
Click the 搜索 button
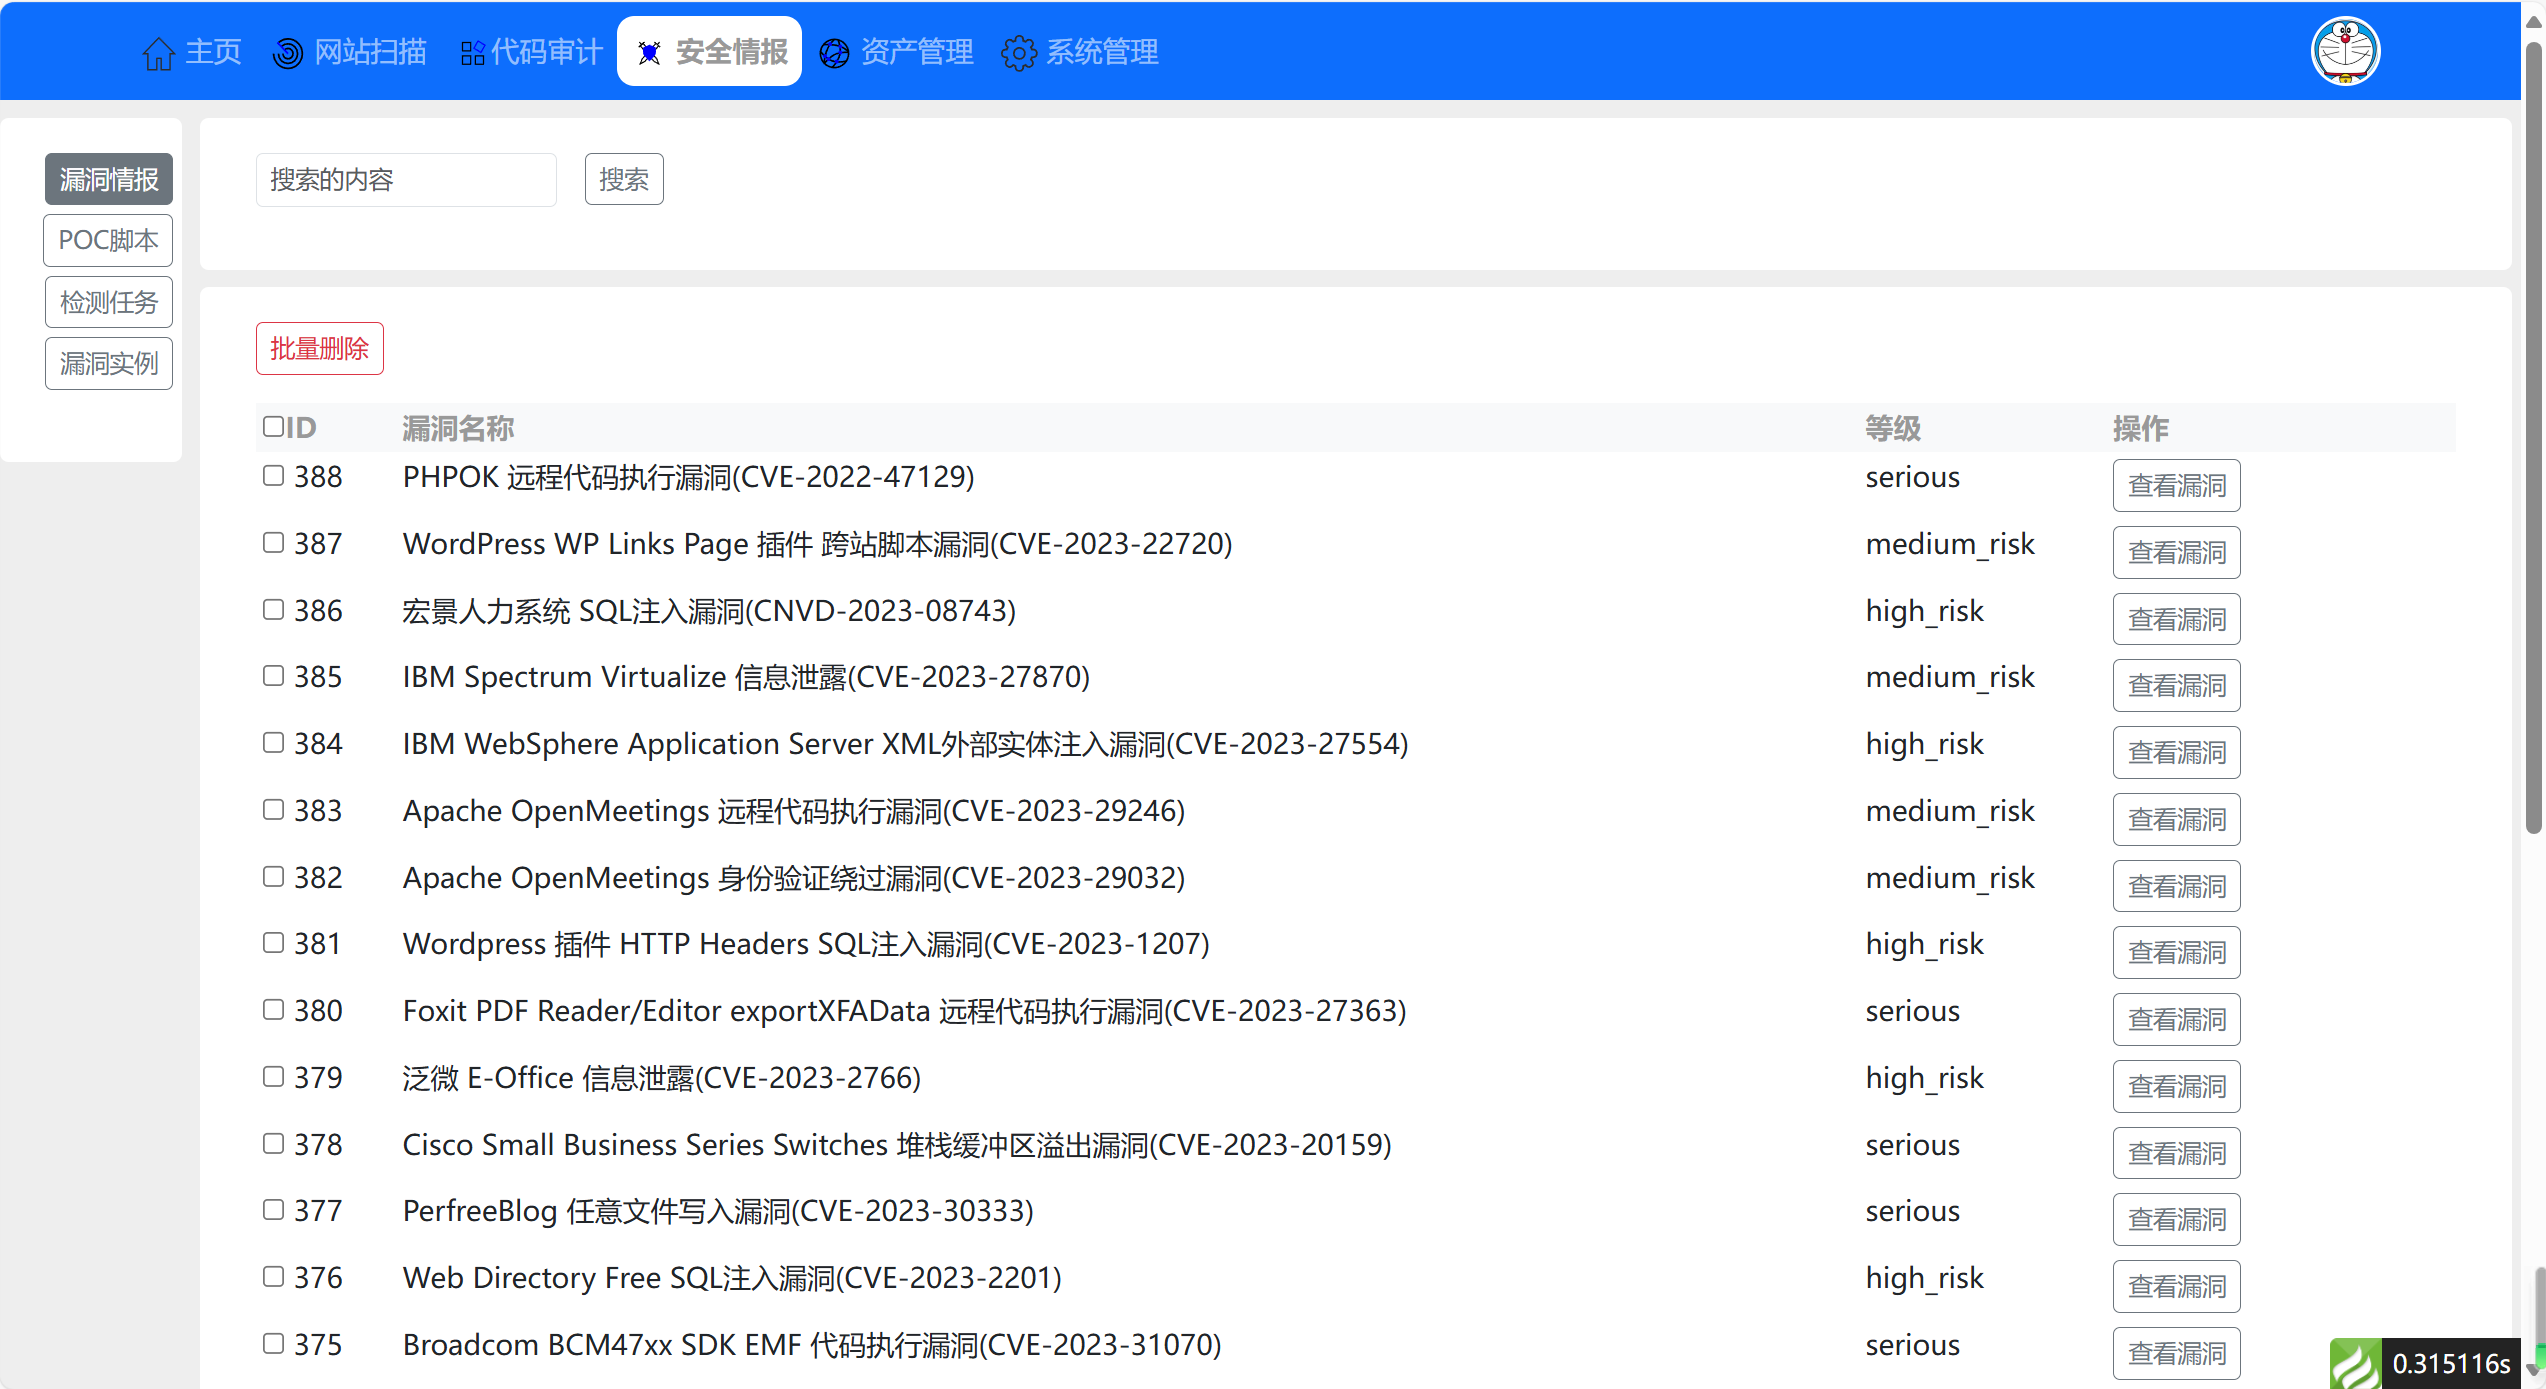pyautogui.click(x=624, y=179)
